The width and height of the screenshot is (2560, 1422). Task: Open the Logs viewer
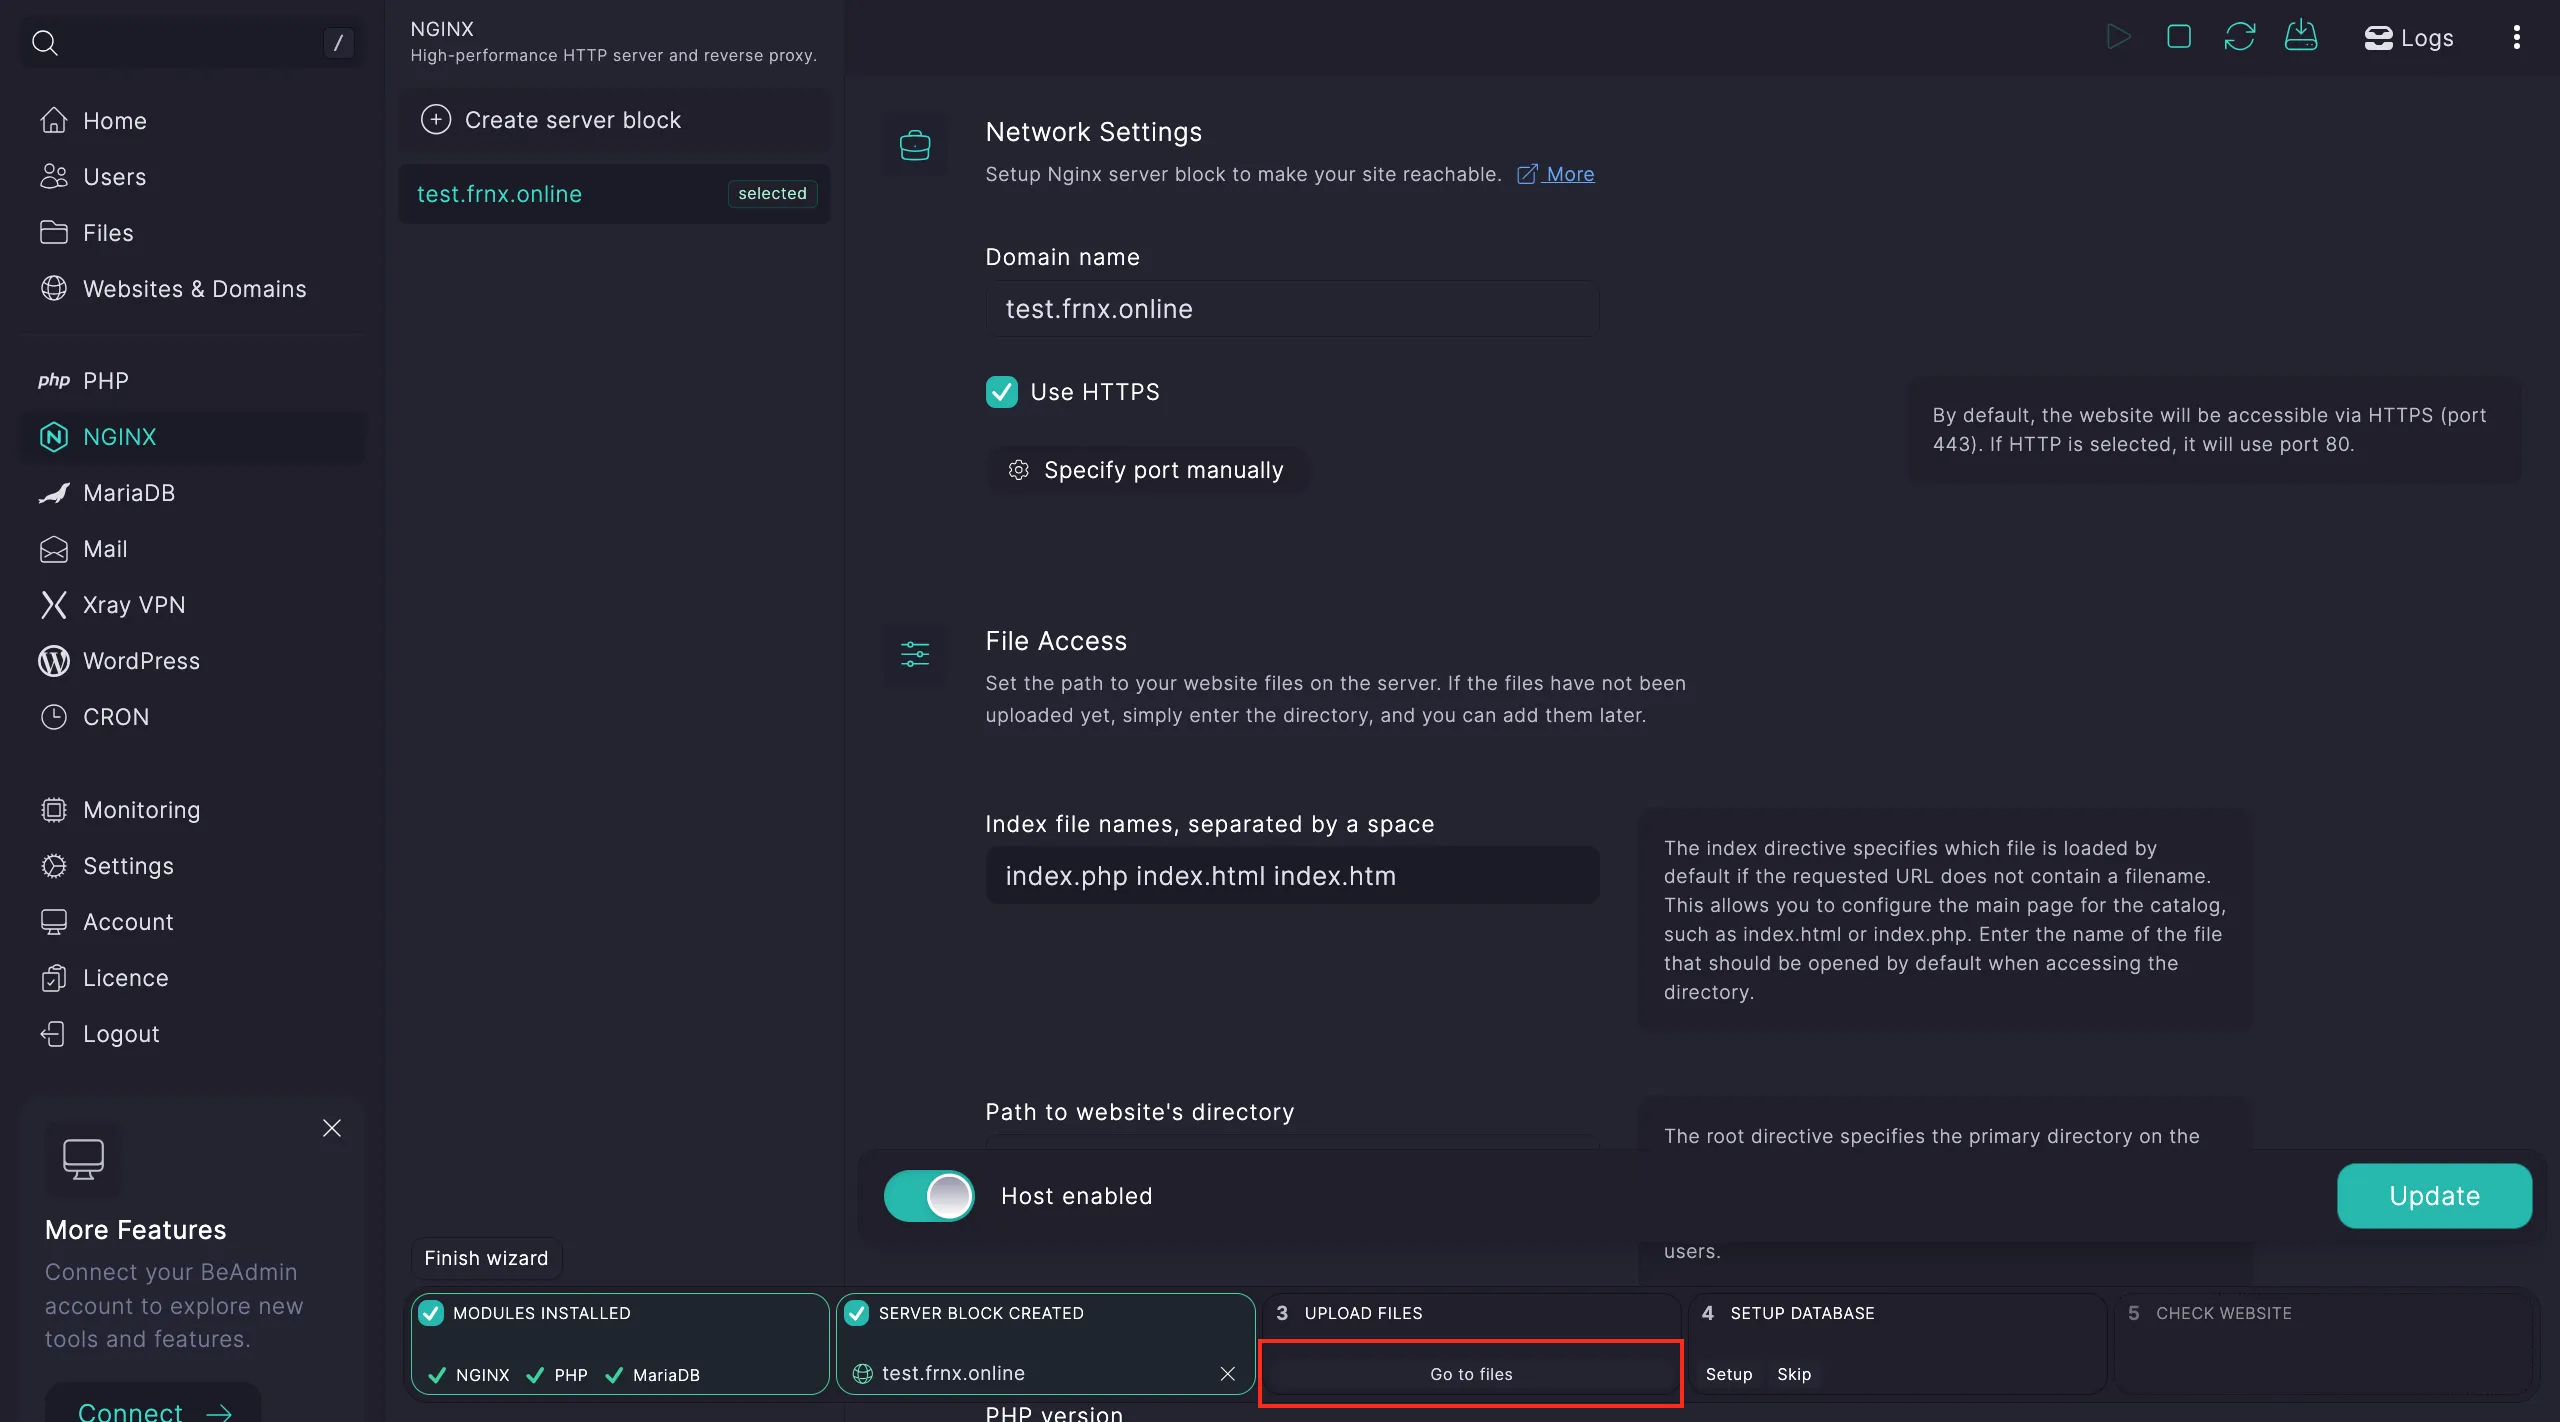2408,38
